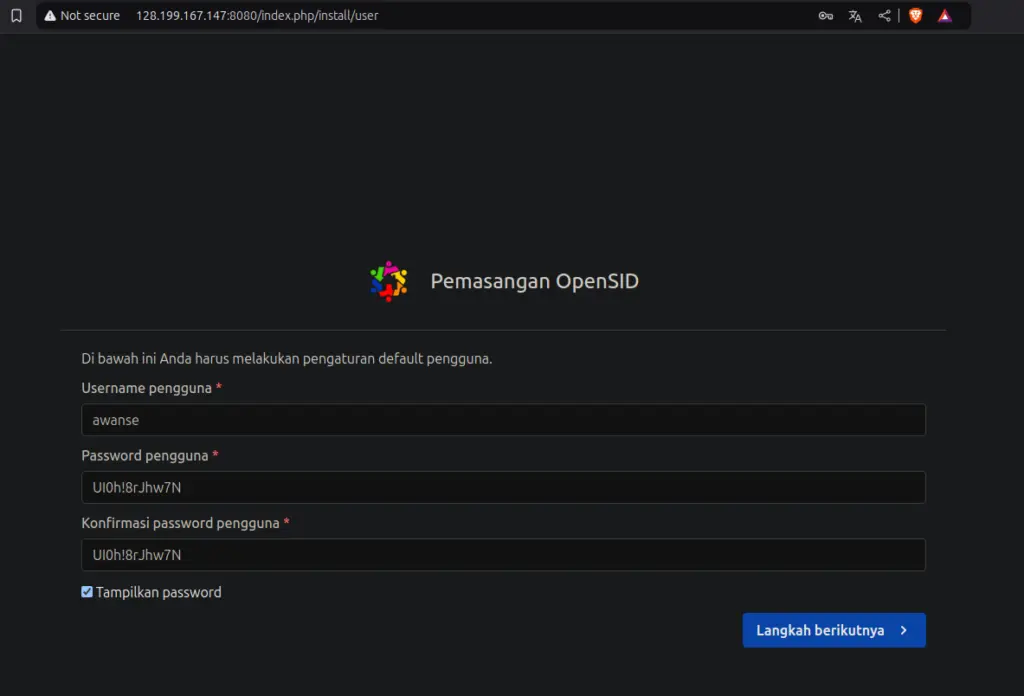Uncheck the Tampilkan password checkbox

tap(86, 591)
